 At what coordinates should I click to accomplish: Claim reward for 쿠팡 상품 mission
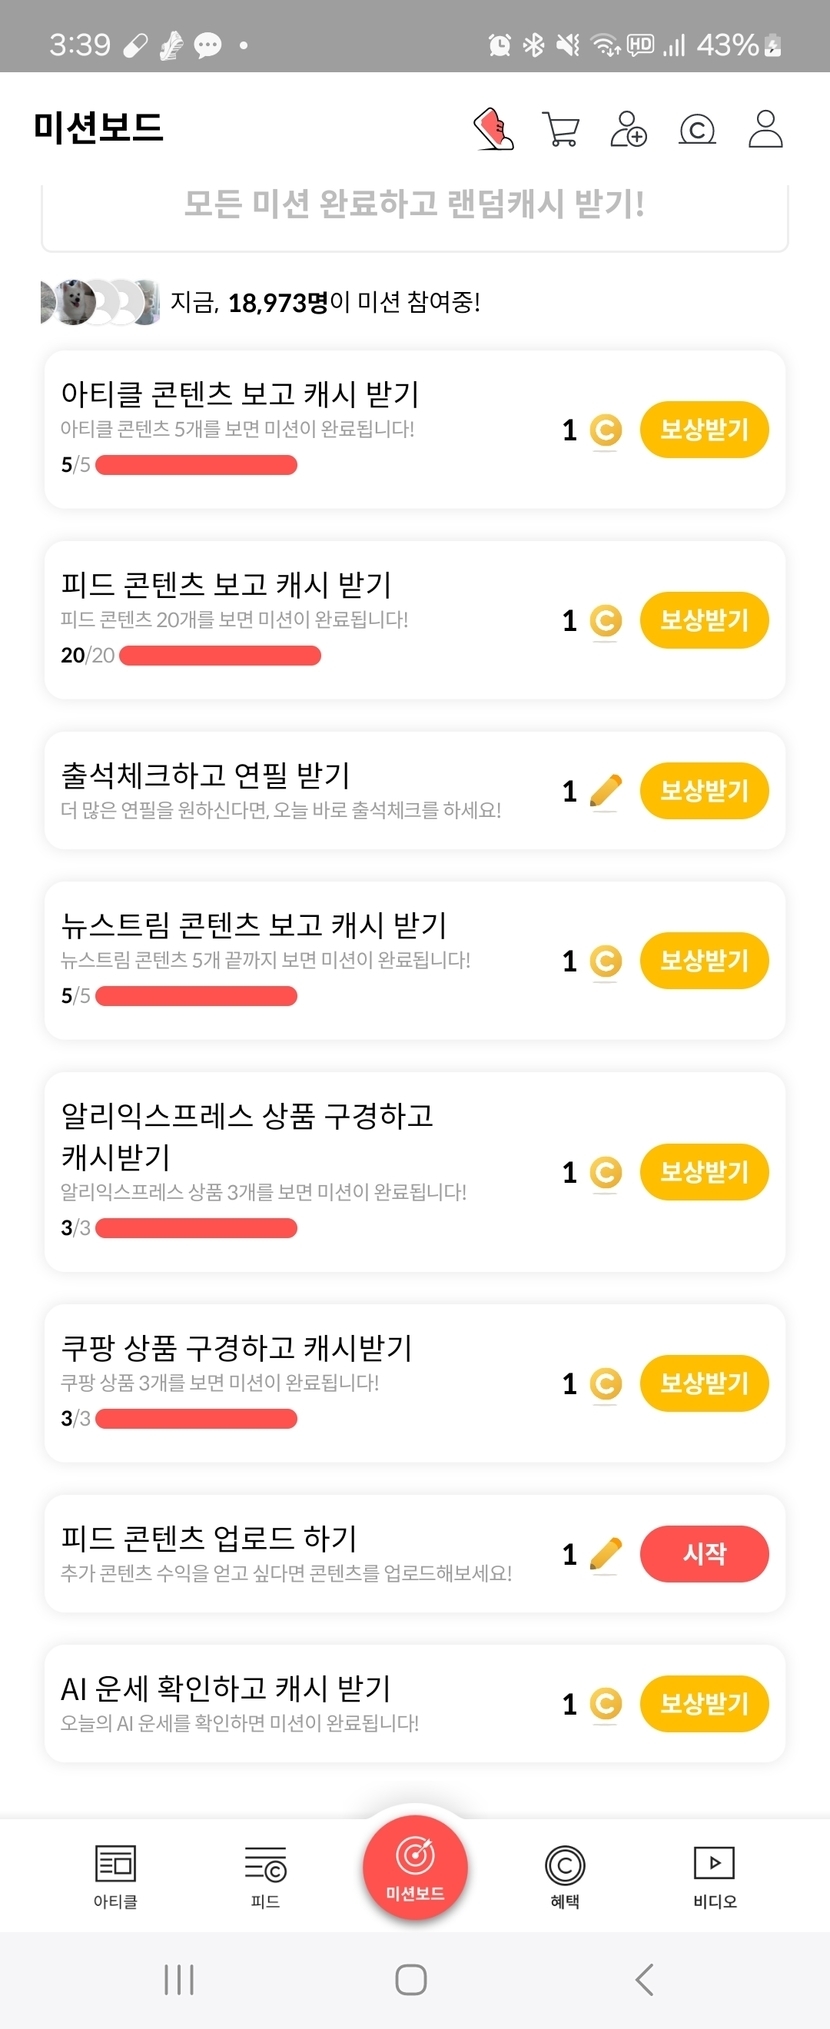(704, 1383)
